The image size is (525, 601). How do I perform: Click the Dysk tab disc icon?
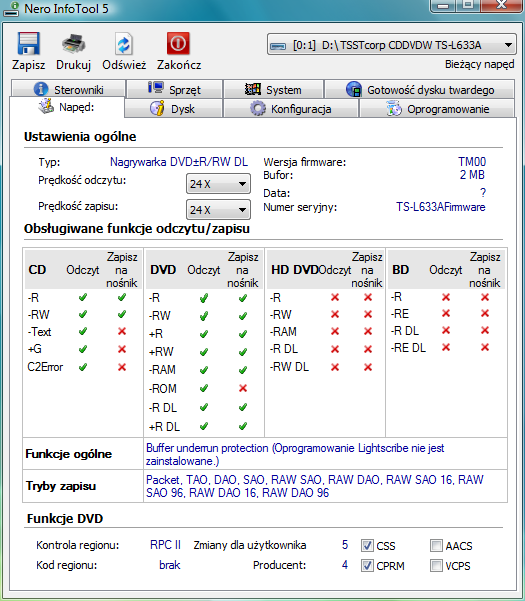tap(157, 108)
